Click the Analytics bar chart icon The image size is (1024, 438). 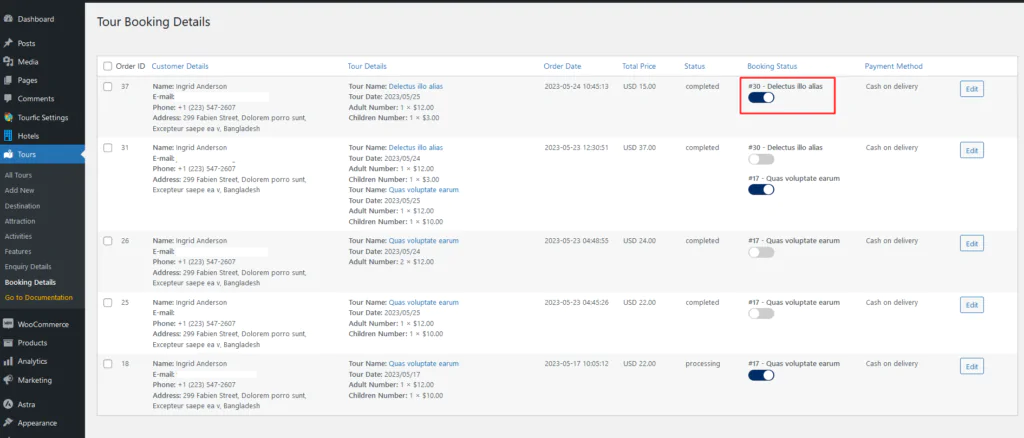[8, 361]
